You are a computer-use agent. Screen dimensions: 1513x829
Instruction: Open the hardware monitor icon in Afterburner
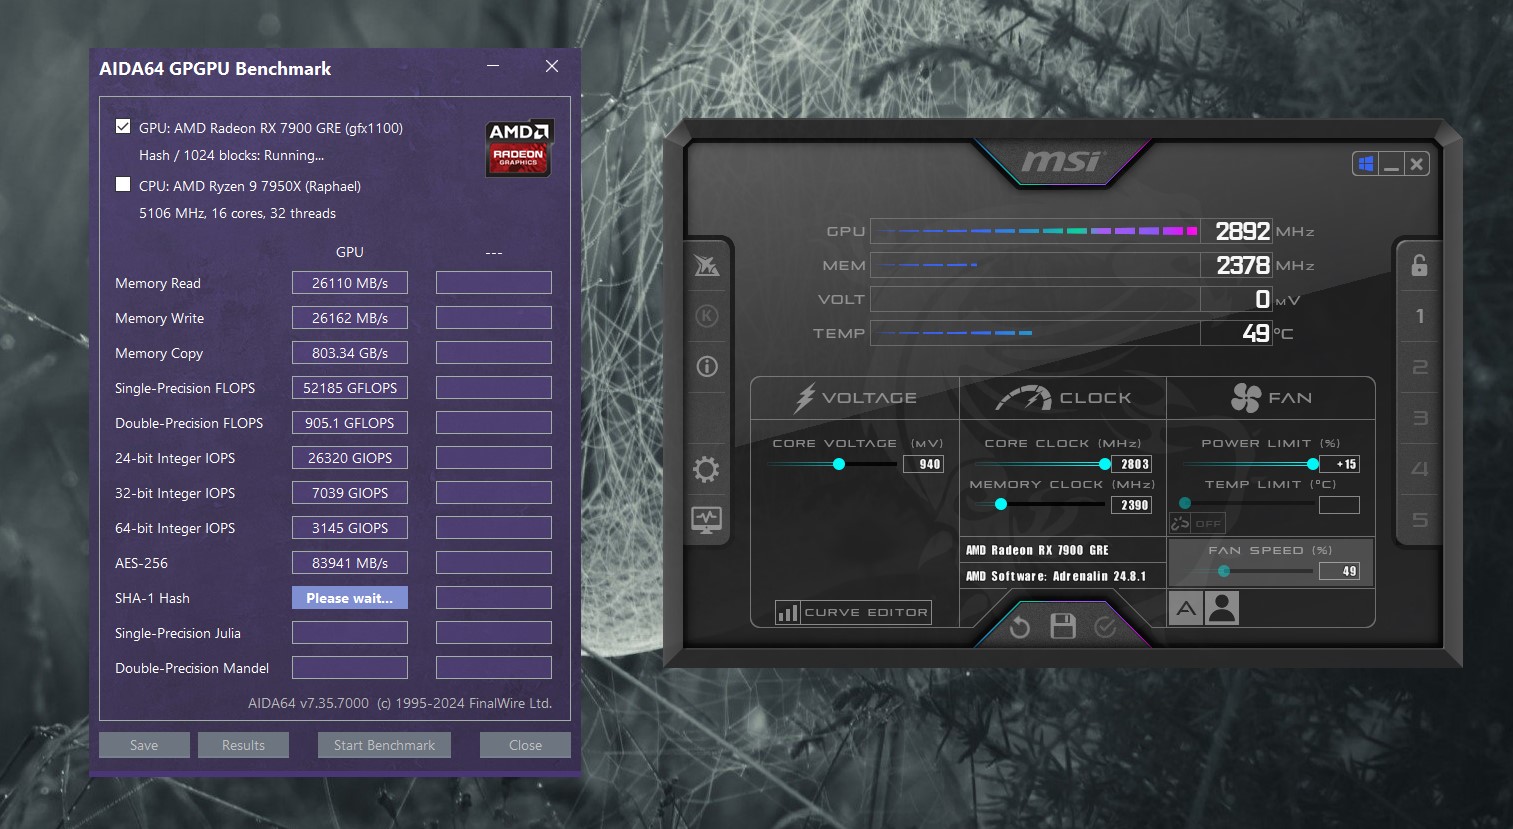pos(706,520)
